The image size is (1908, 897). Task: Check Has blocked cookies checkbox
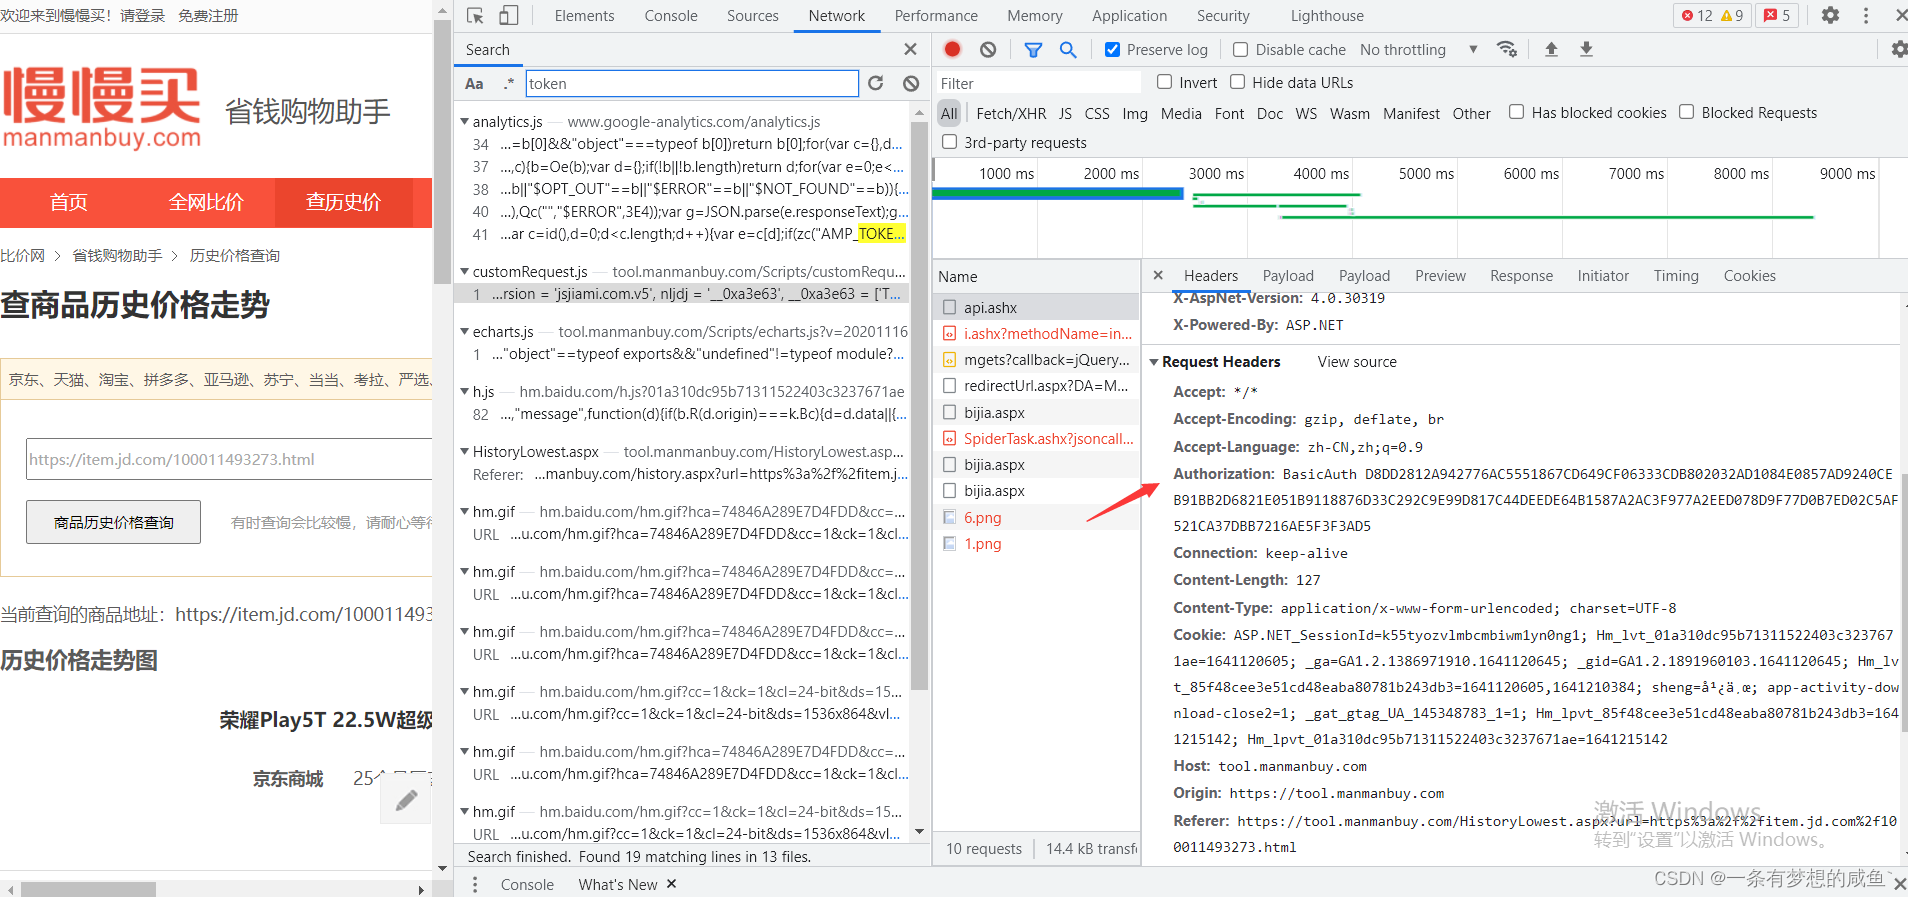(1517, 112)
